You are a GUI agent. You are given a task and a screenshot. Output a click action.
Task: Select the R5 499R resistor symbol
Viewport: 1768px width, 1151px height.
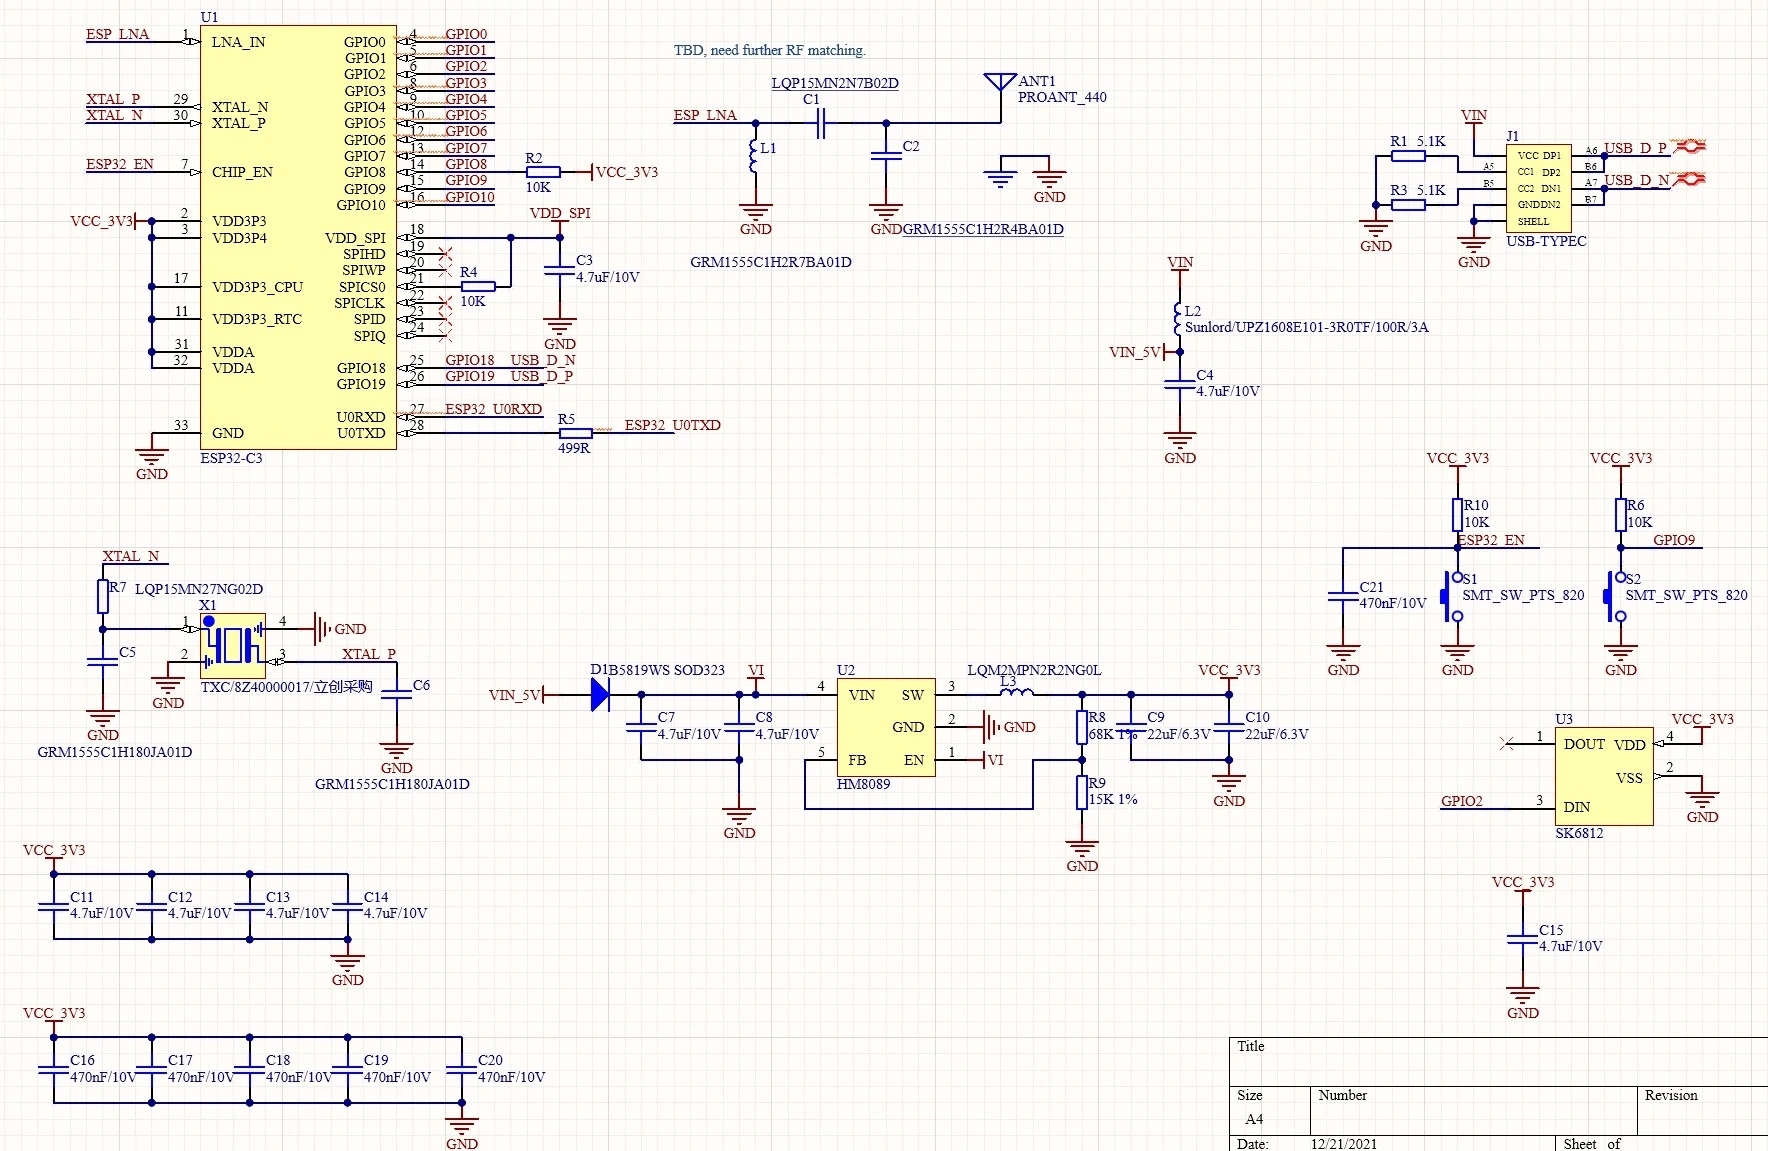click(575, 433)
